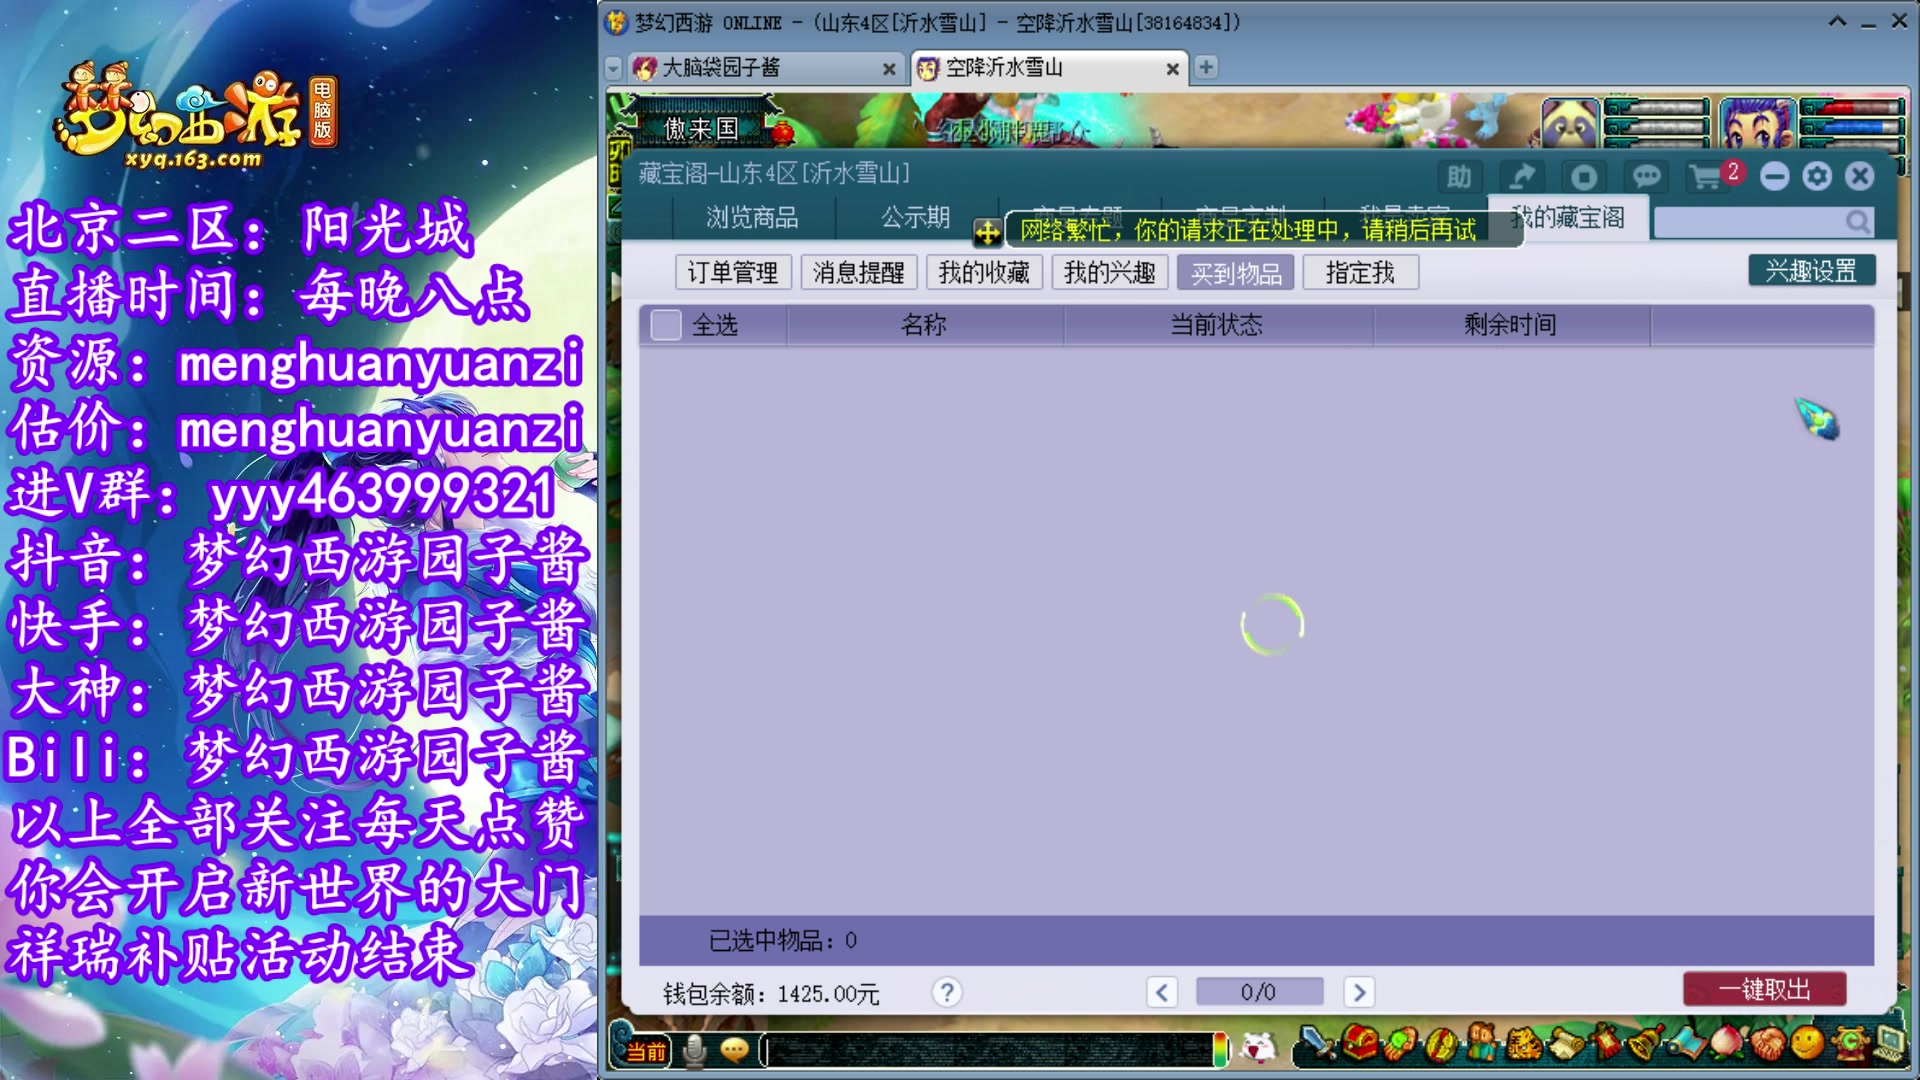1920x1080 pixels.
Task: Click the green gem give icon in toolbar
Action: tap(1400, 1045)
